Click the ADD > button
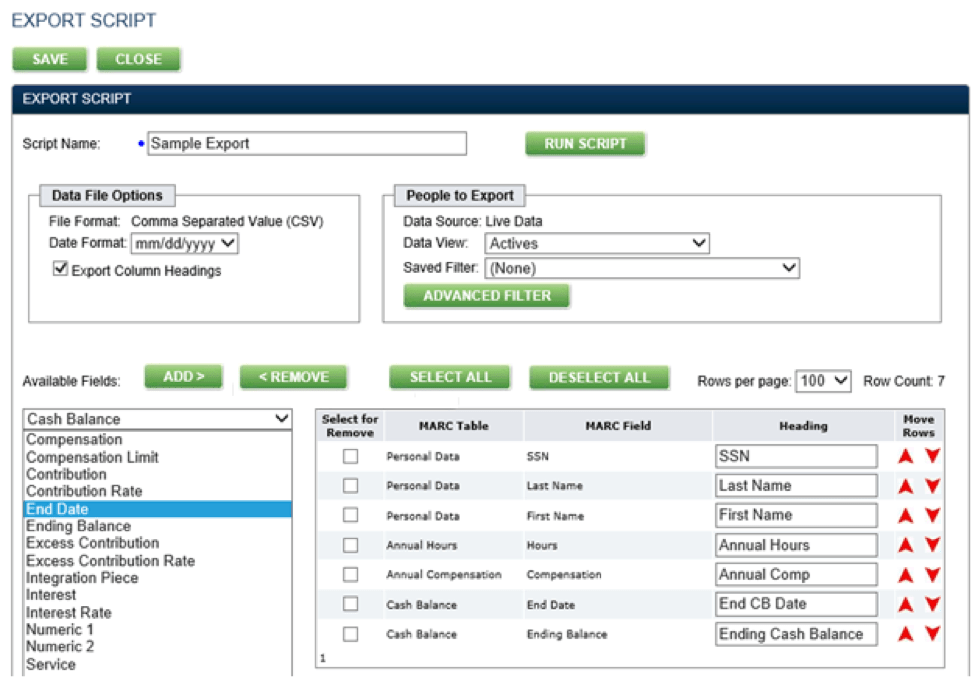This screenshot has height=679, width=974. coord(184,376)
